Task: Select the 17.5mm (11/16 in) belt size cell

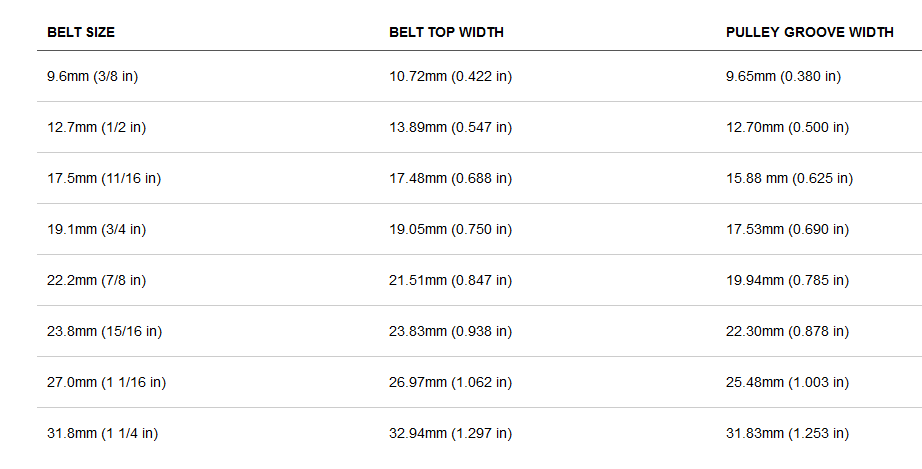Action: [104, 179]
